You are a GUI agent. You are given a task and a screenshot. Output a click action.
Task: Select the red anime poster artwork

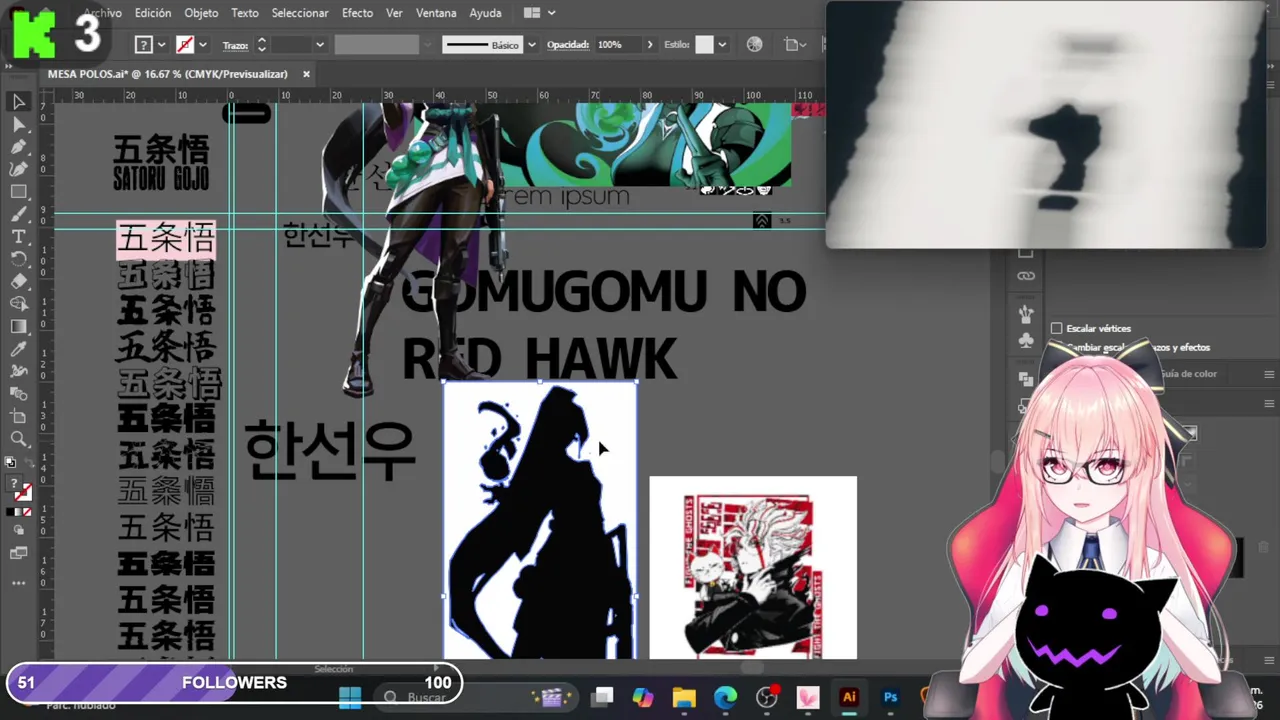(x=753, y=568)
